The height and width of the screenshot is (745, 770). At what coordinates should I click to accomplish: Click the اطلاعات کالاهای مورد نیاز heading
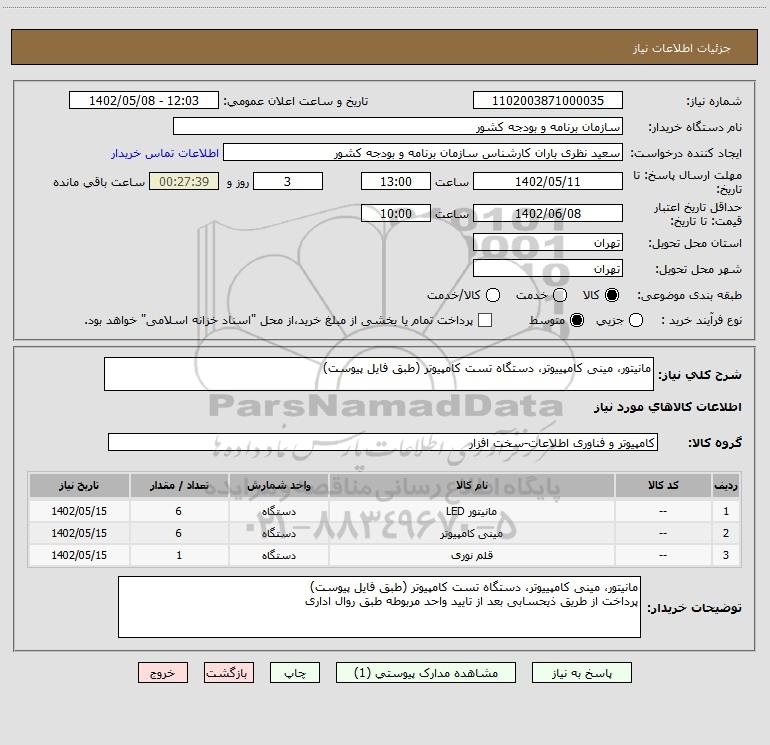point(667,407)
